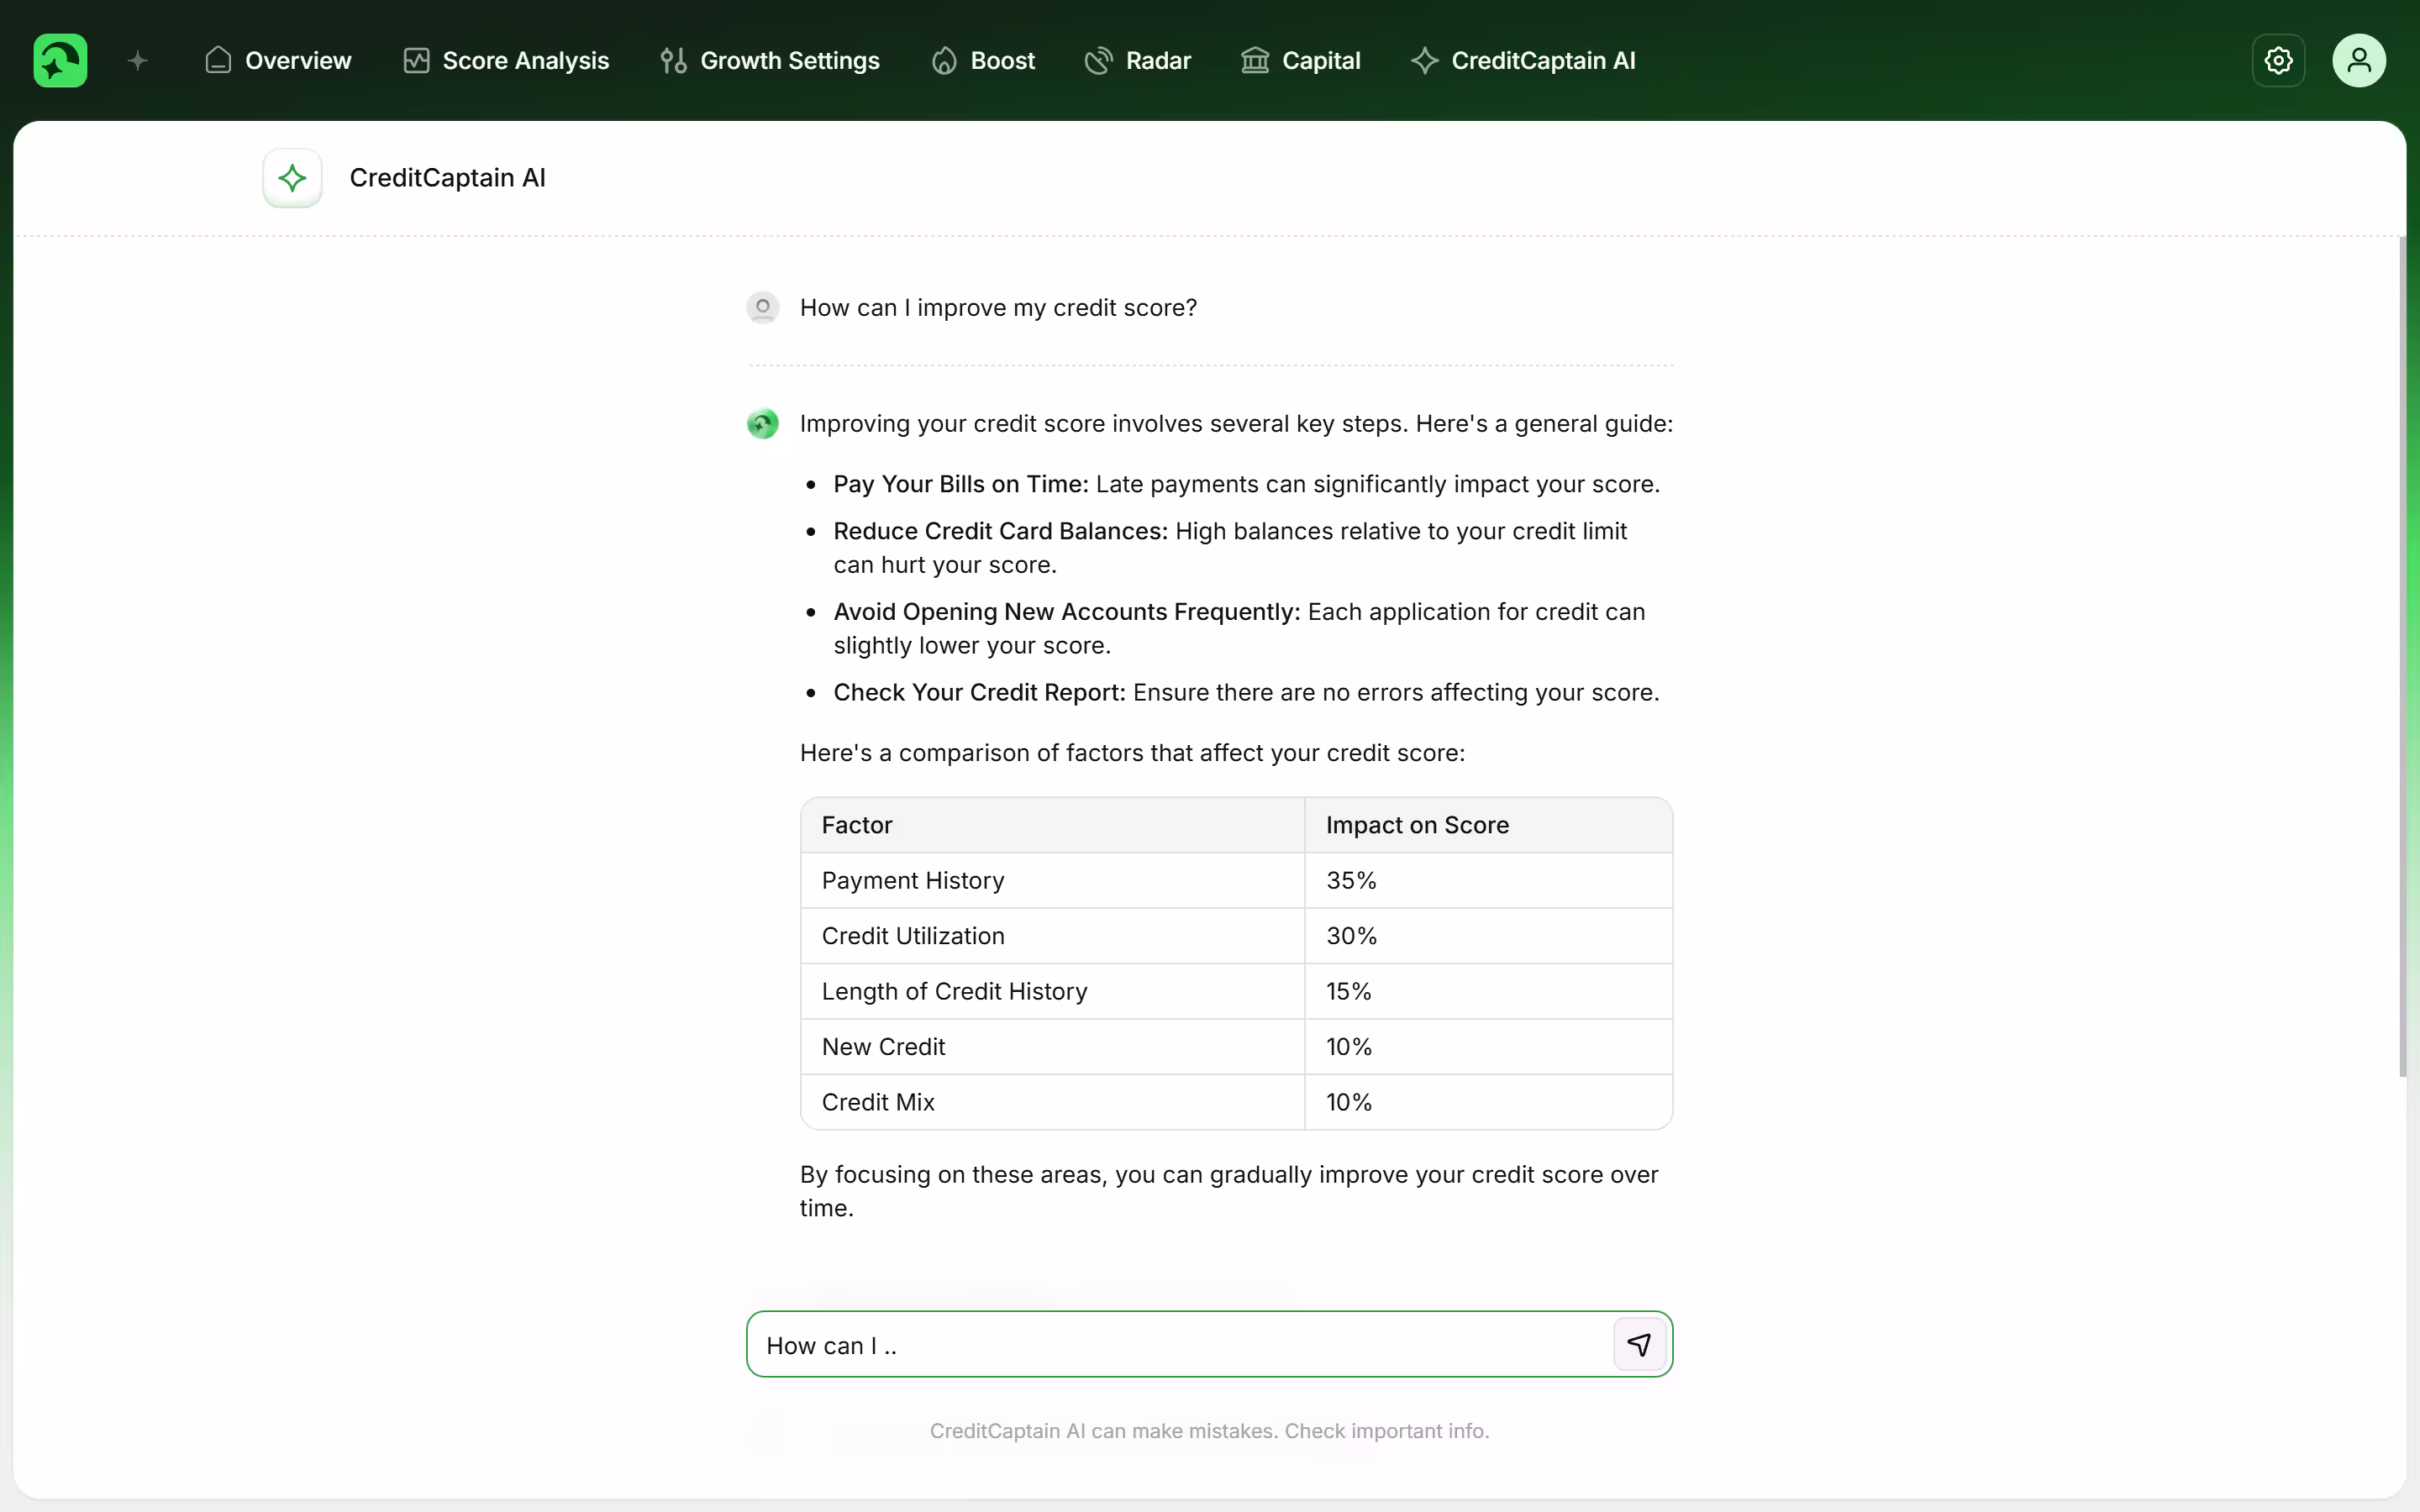The height and width of the screenshot is (1512, 2420).
Task: Open settings via the gear icon
Action: [2278, 61]
